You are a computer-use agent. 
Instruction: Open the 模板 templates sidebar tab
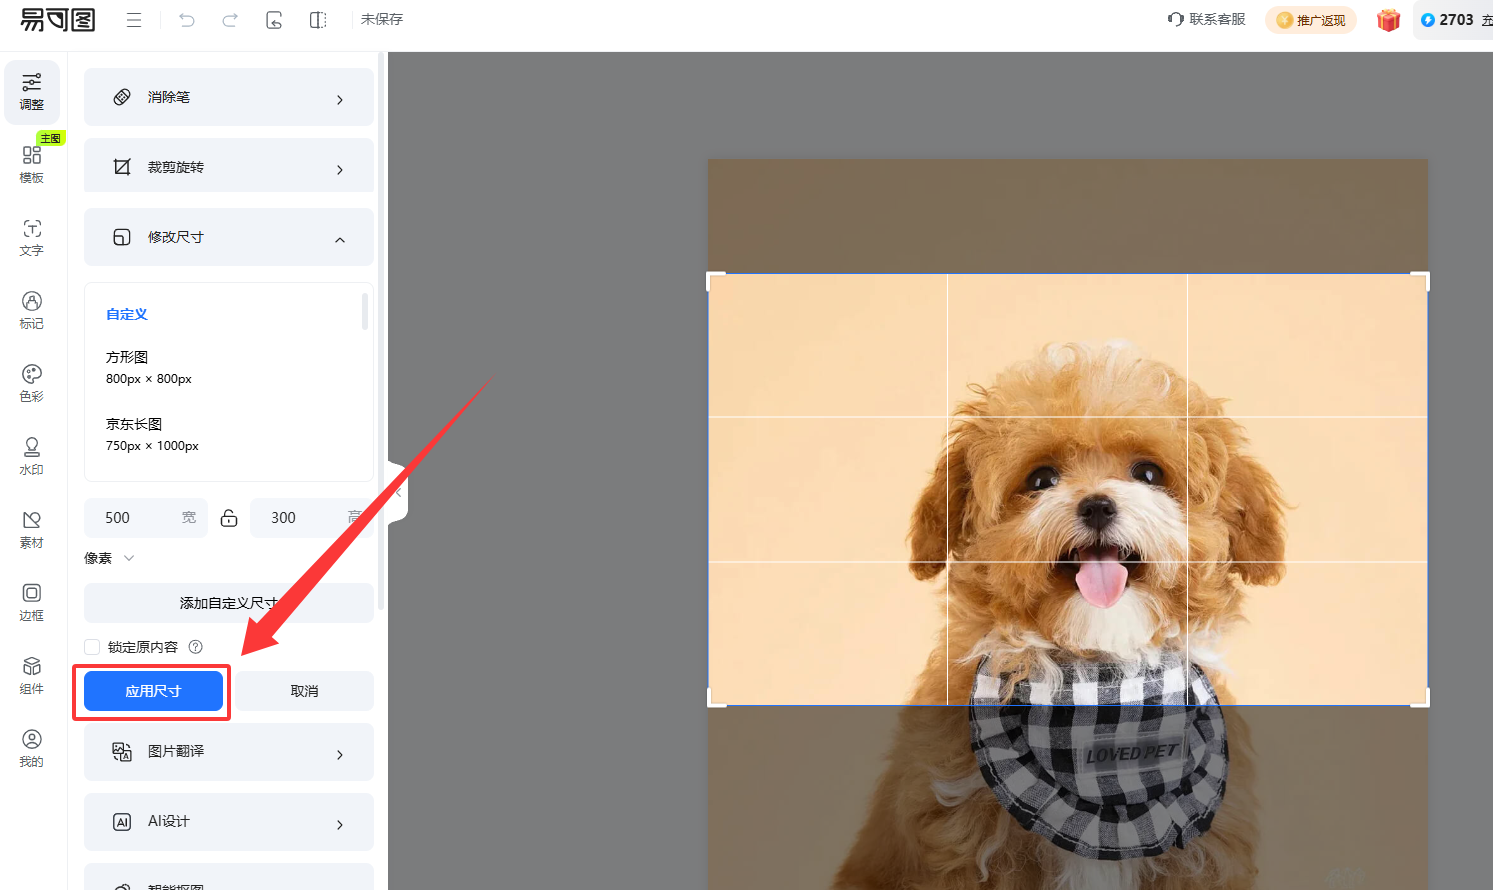click(32, 165)
